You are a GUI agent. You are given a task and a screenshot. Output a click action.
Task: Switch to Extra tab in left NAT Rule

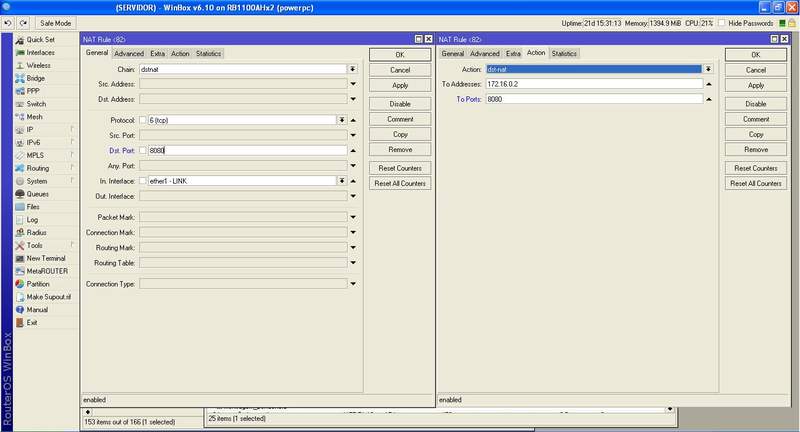(158, 54)
